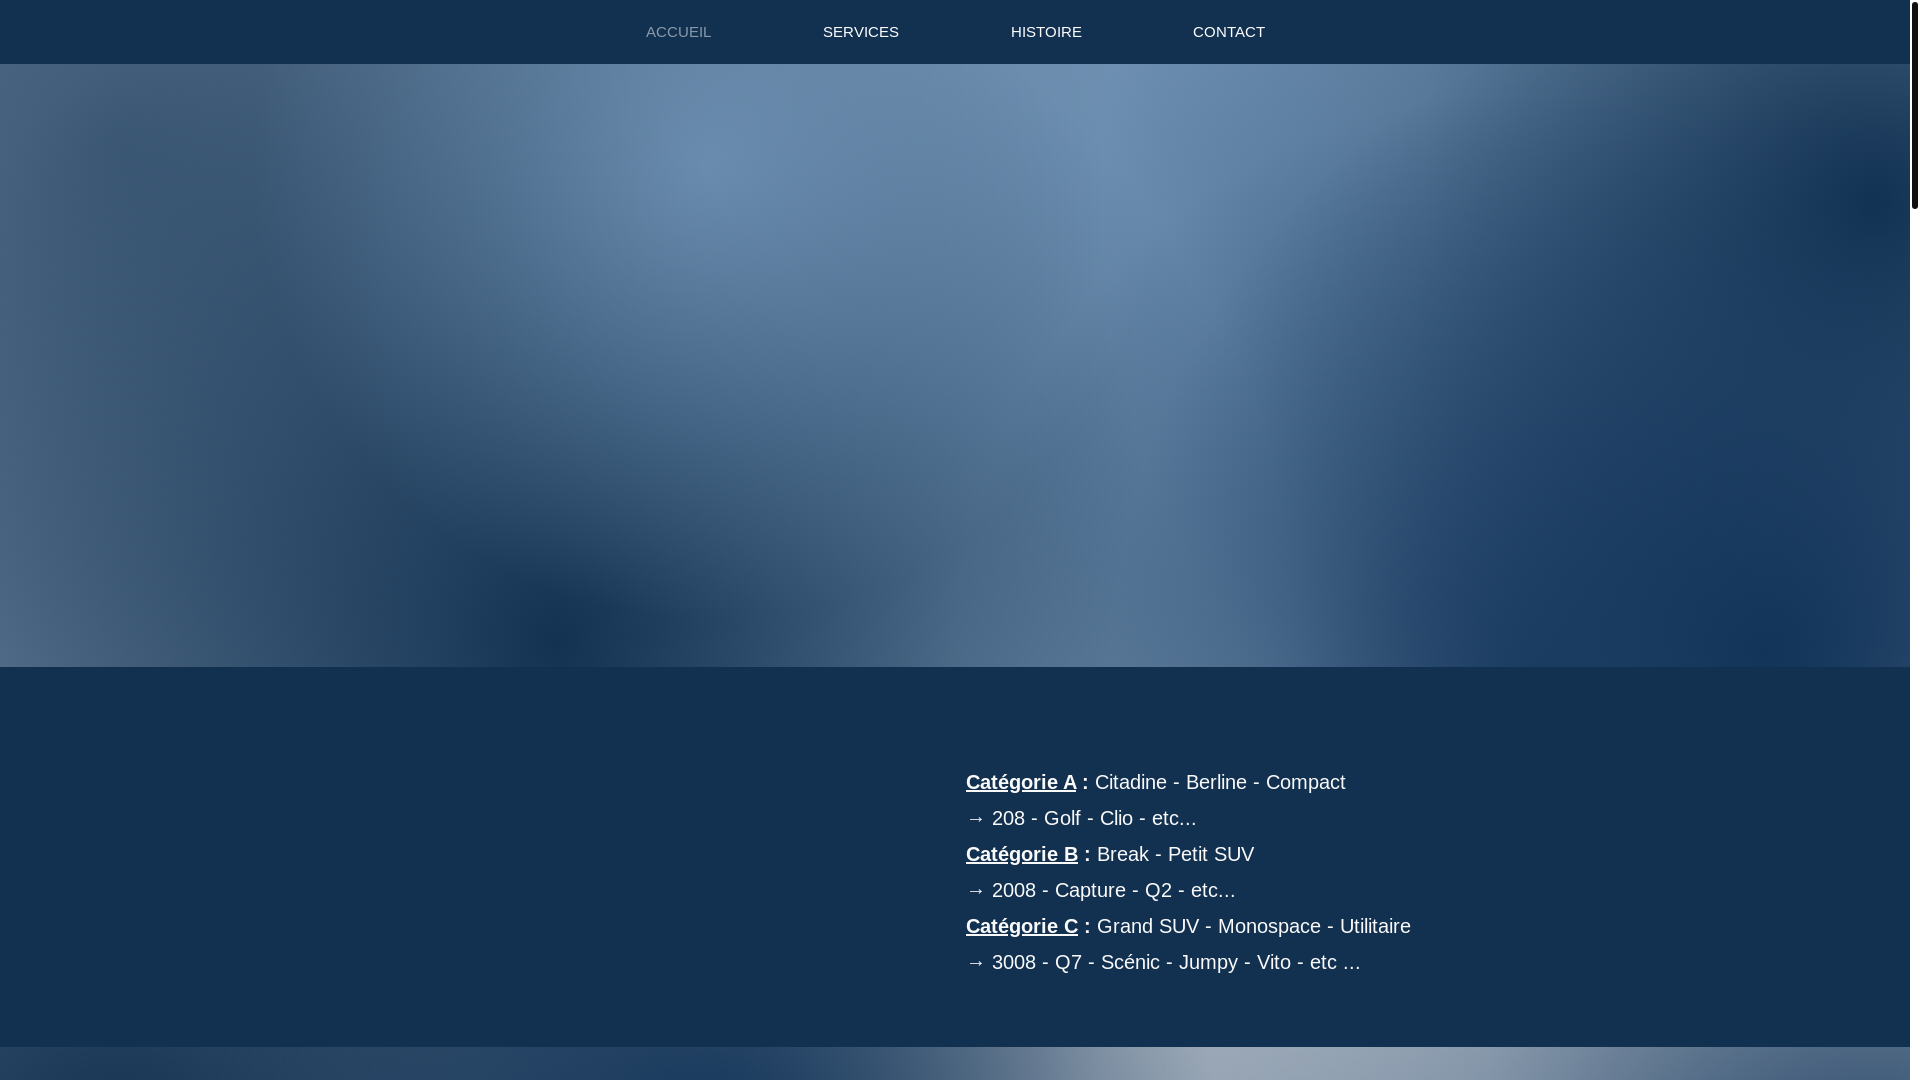Click the "3008 - Q7 - Scénic - Jumpy" line

tap(1163, 962)
